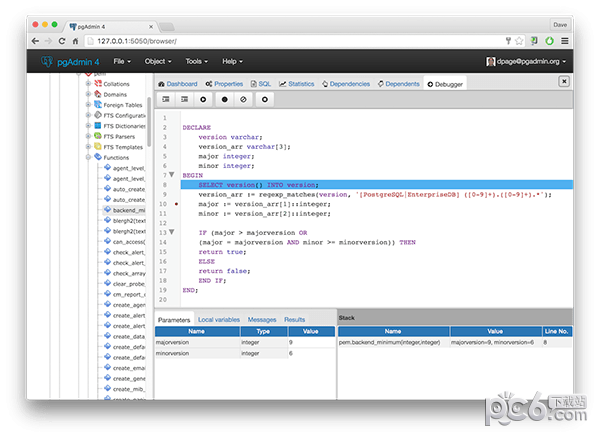Open the dpage@pgadmin.org user menu
This screenshot has width=600, height=438.
click(x=526, y=61)
